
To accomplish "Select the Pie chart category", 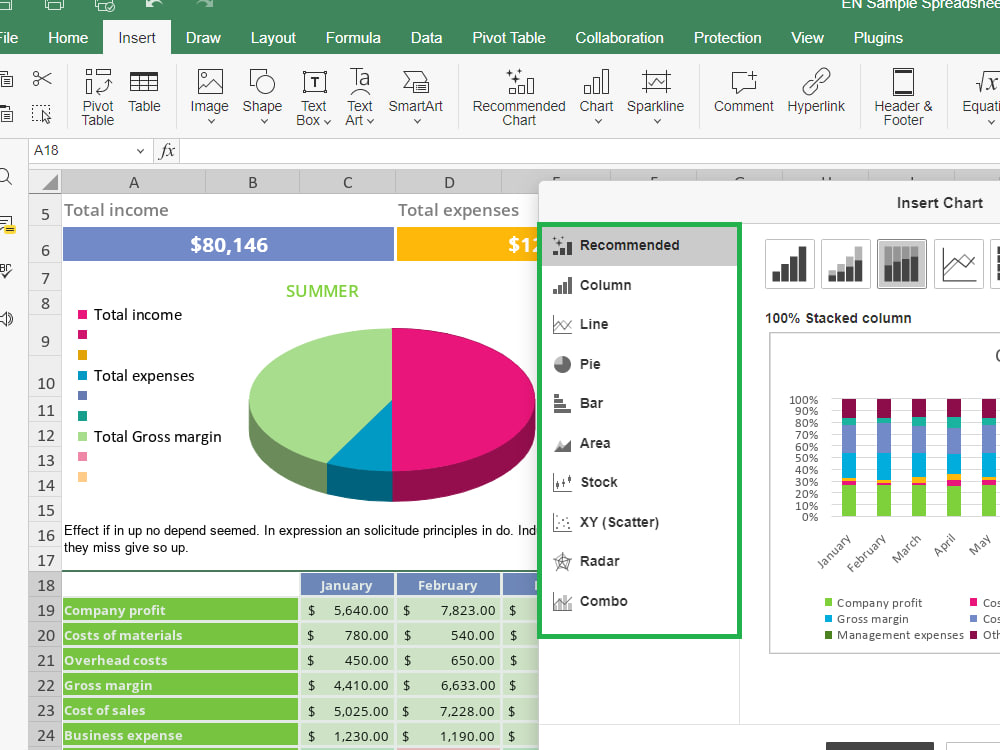I will (x=639, y=364).
